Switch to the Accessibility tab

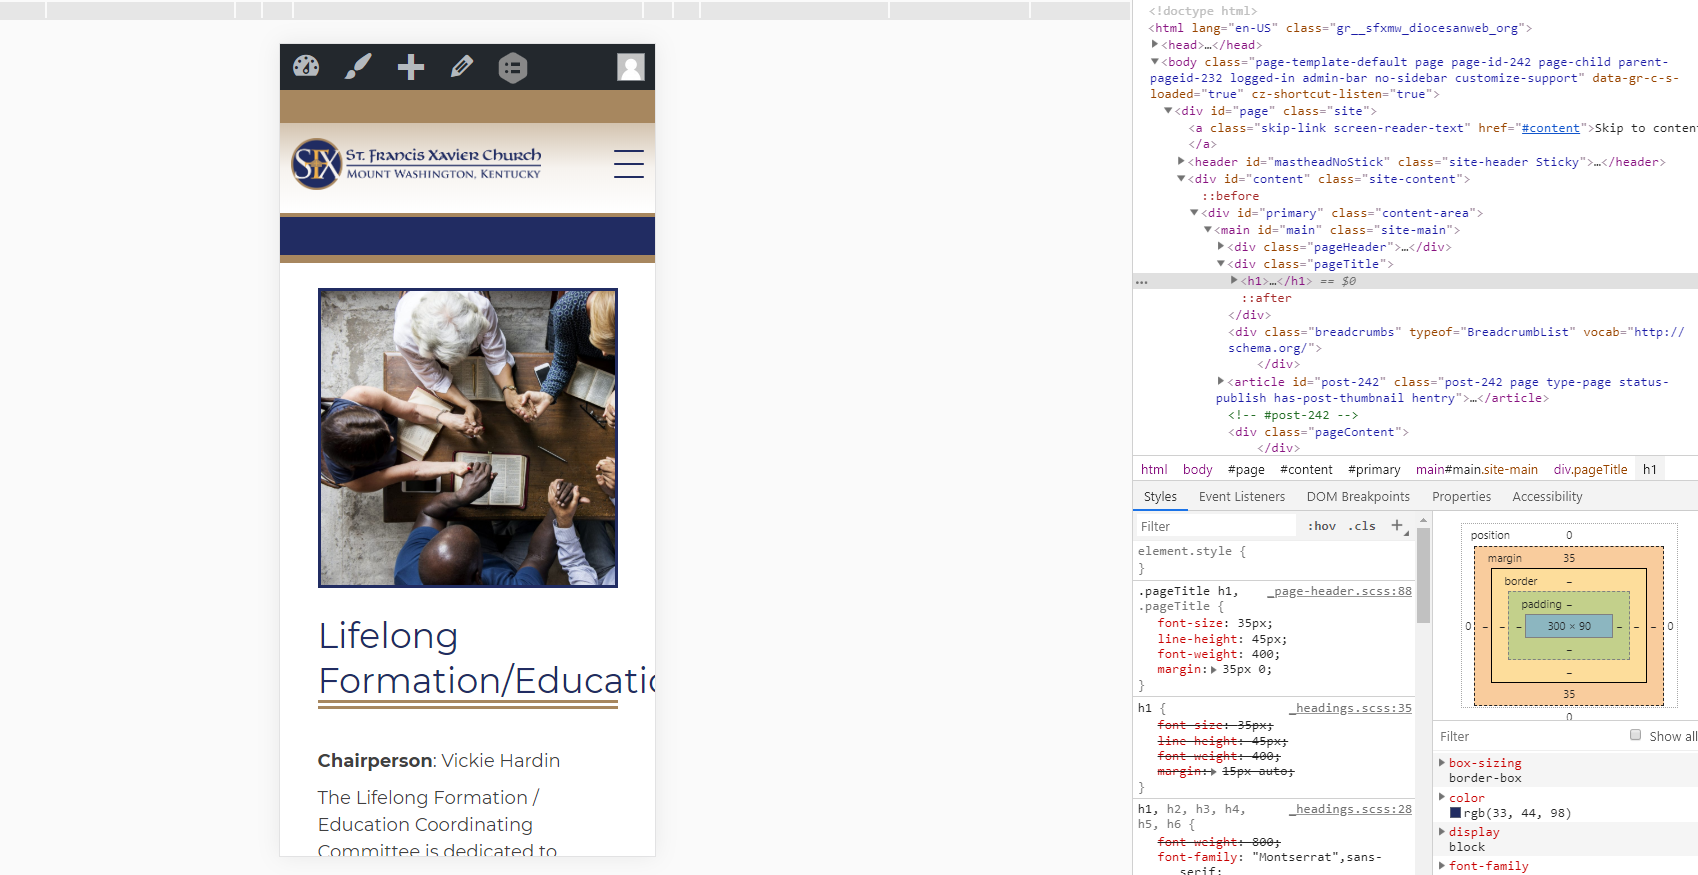1547,497
